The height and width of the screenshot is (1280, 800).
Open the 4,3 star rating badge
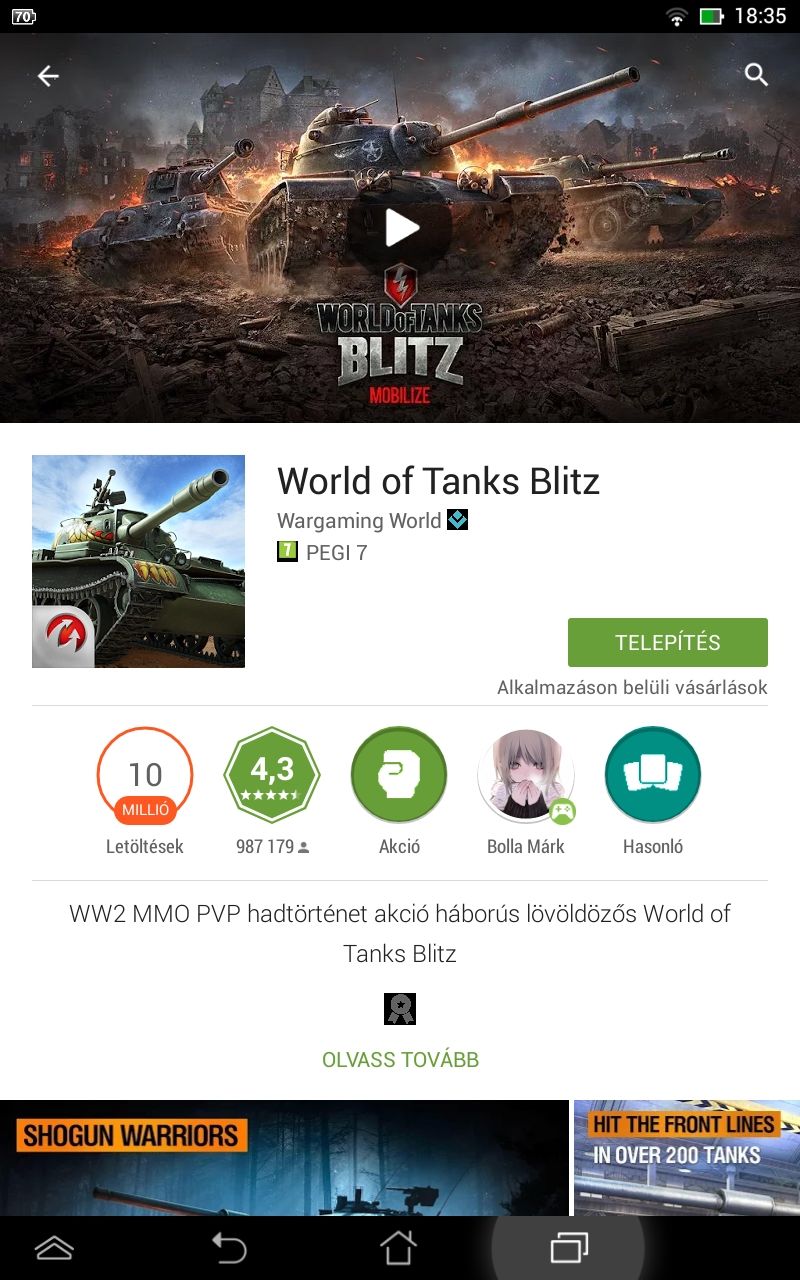tap(272, 791)
